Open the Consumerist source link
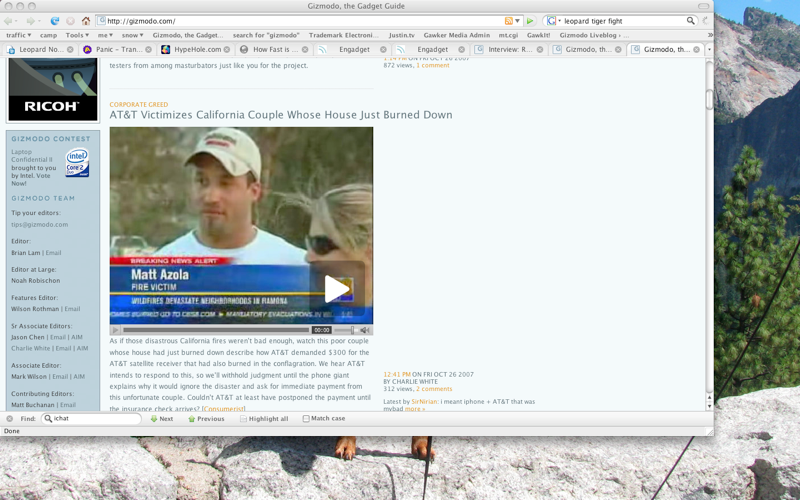The width and height of the screenshot is (800, 500). tap(223, 409)
